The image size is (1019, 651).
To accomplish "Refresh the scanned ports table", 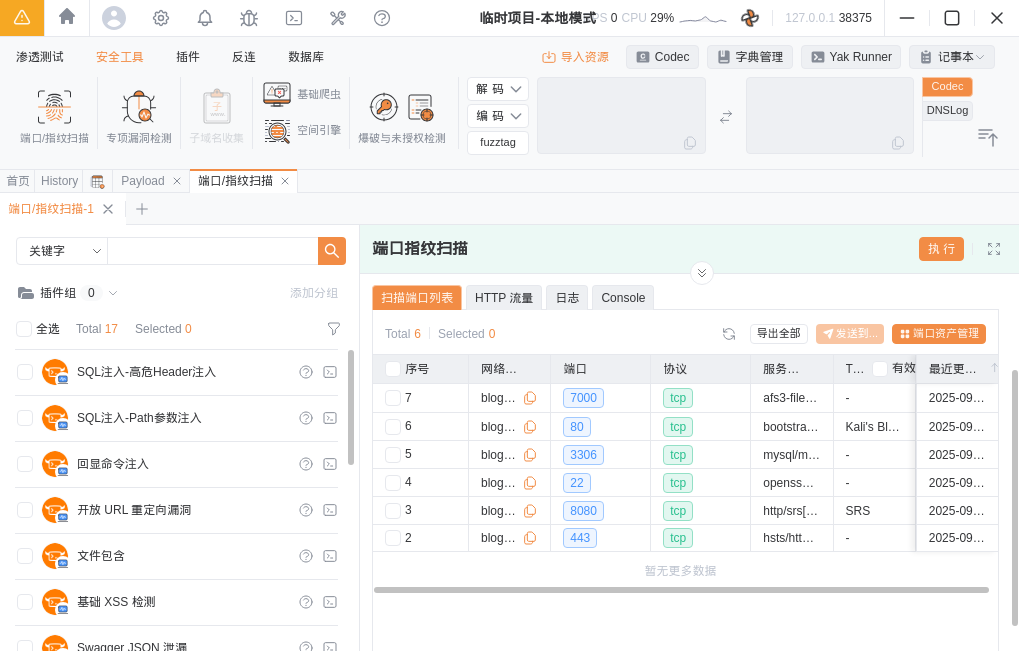I will pos(729,334).
